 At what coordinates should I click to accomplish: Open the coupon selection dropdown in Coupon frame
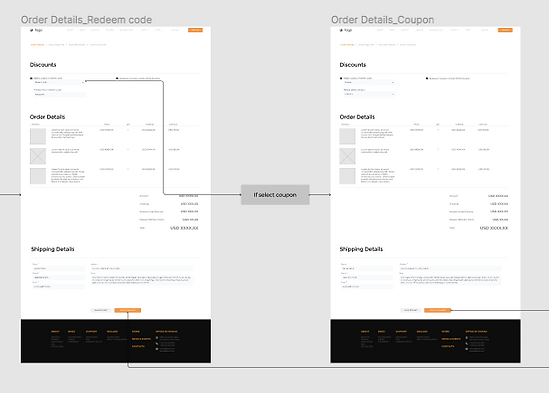click(x=369, y=94)
